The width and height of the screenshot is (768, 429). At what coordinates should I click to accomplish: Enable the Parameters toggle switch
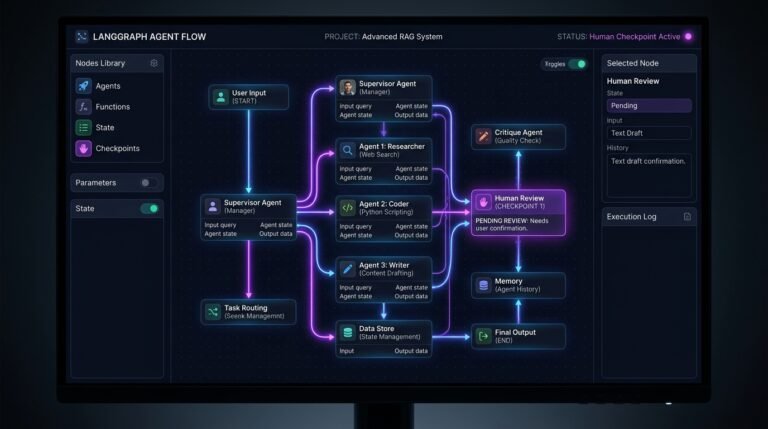149,183
